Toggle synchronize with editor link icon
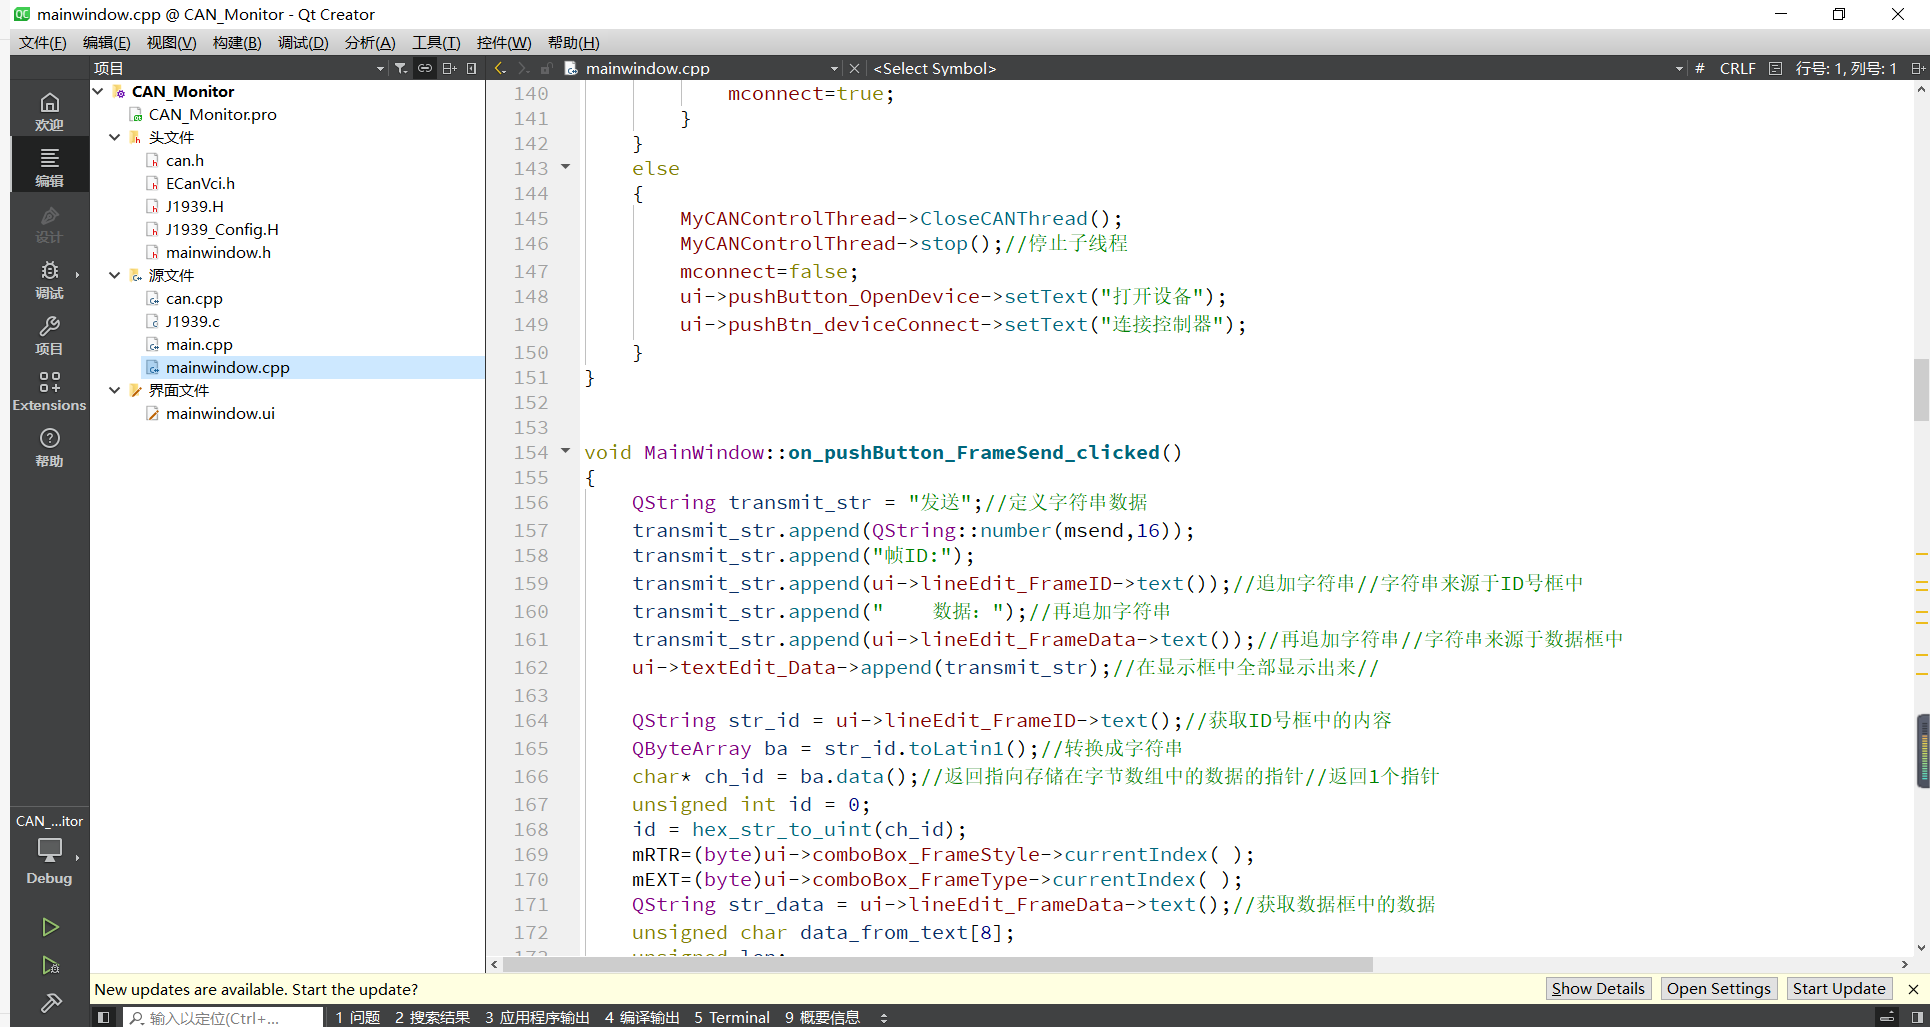This screenshot has height=1027, width=1930. (x=425, y=68)
